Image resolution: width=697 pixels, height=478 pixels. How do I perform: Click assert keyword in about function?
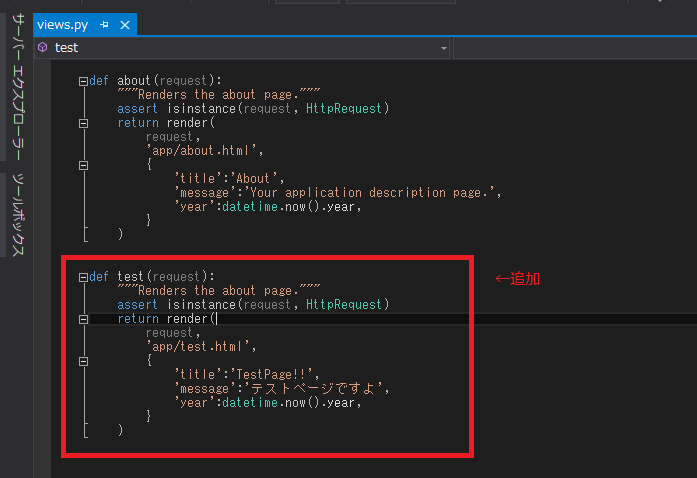[137, 108]
